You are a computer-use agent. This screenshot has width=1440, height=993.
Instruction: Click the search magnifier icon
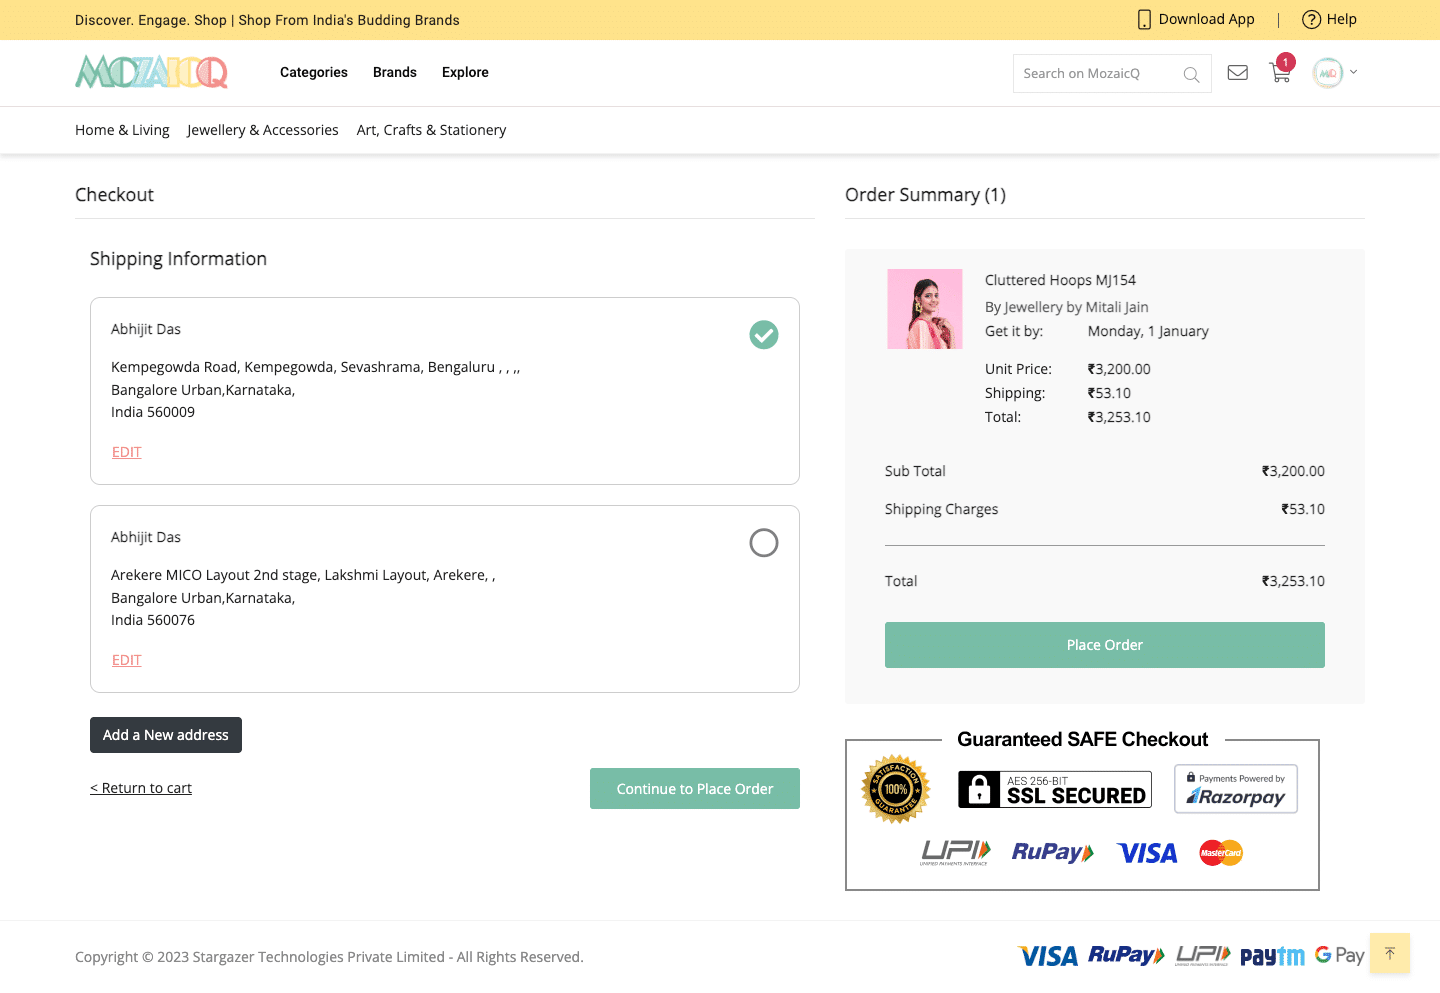pyautogui.click(x=1191, y=74)
